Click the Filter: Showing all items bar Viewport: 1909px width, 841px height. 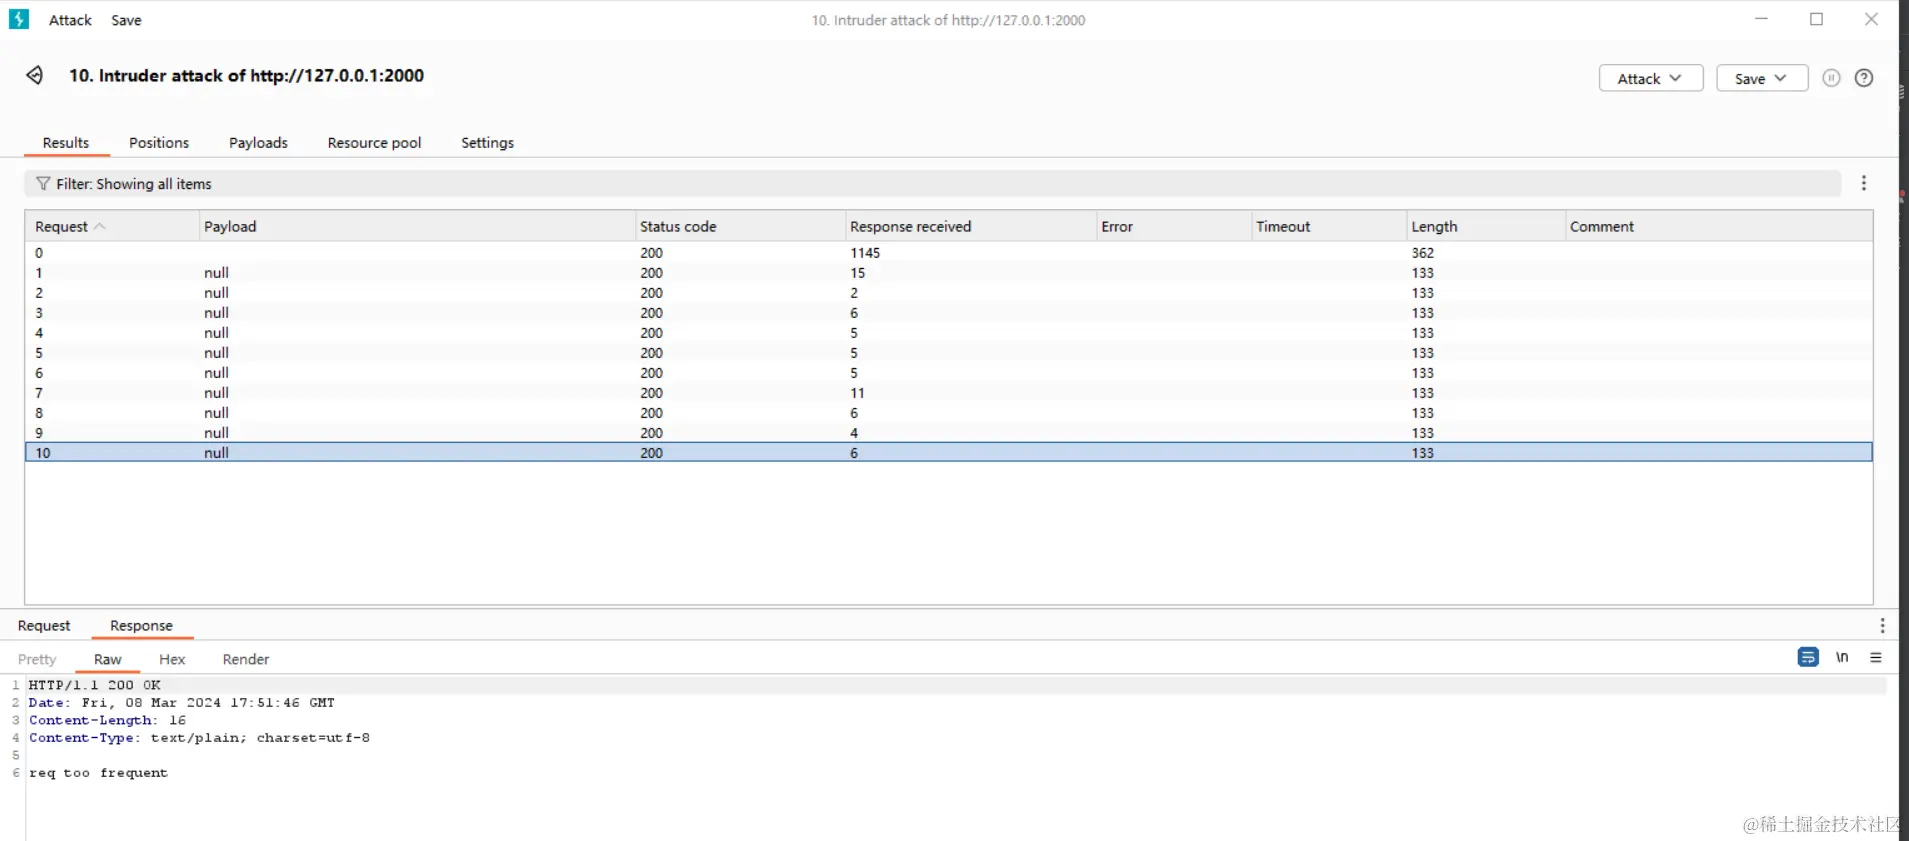pyautogui.click(x=932, y=184)
